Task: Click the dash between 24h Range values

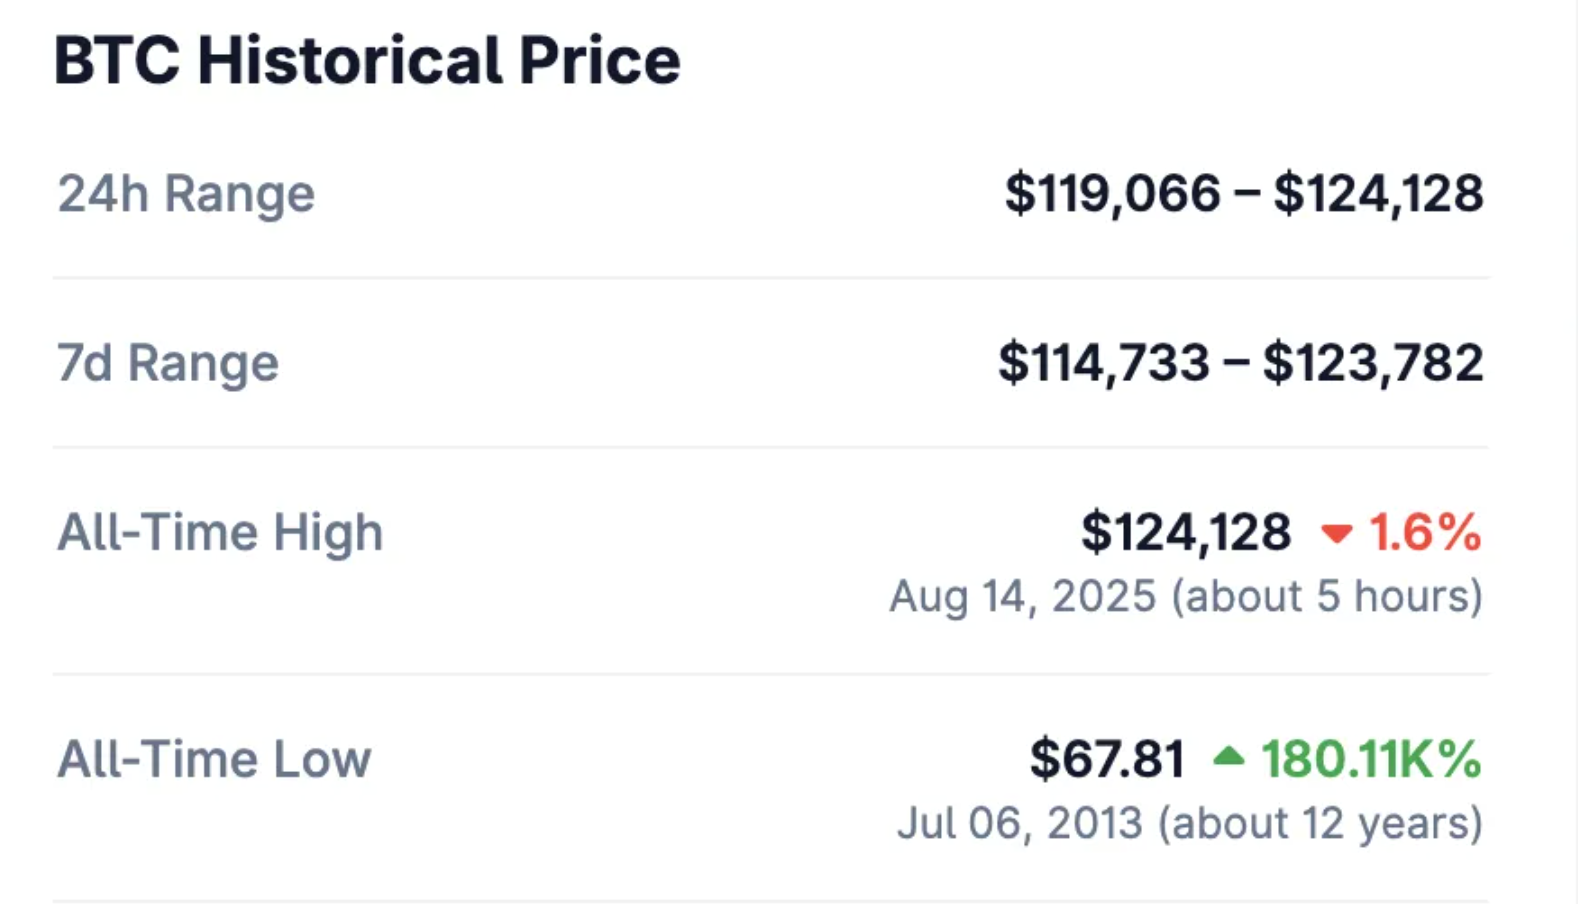Action: tap(1247, 194)
